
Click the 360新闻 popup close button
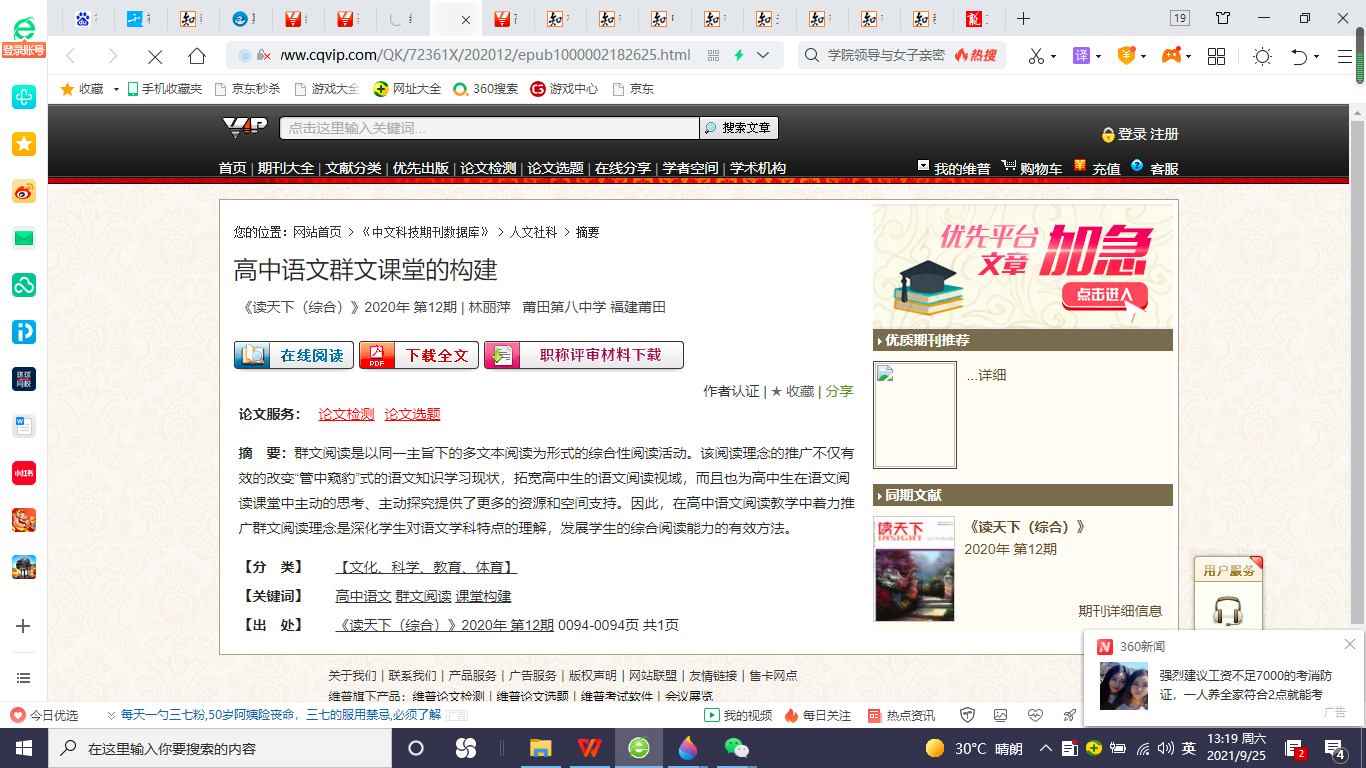[x=1350, y=644]
